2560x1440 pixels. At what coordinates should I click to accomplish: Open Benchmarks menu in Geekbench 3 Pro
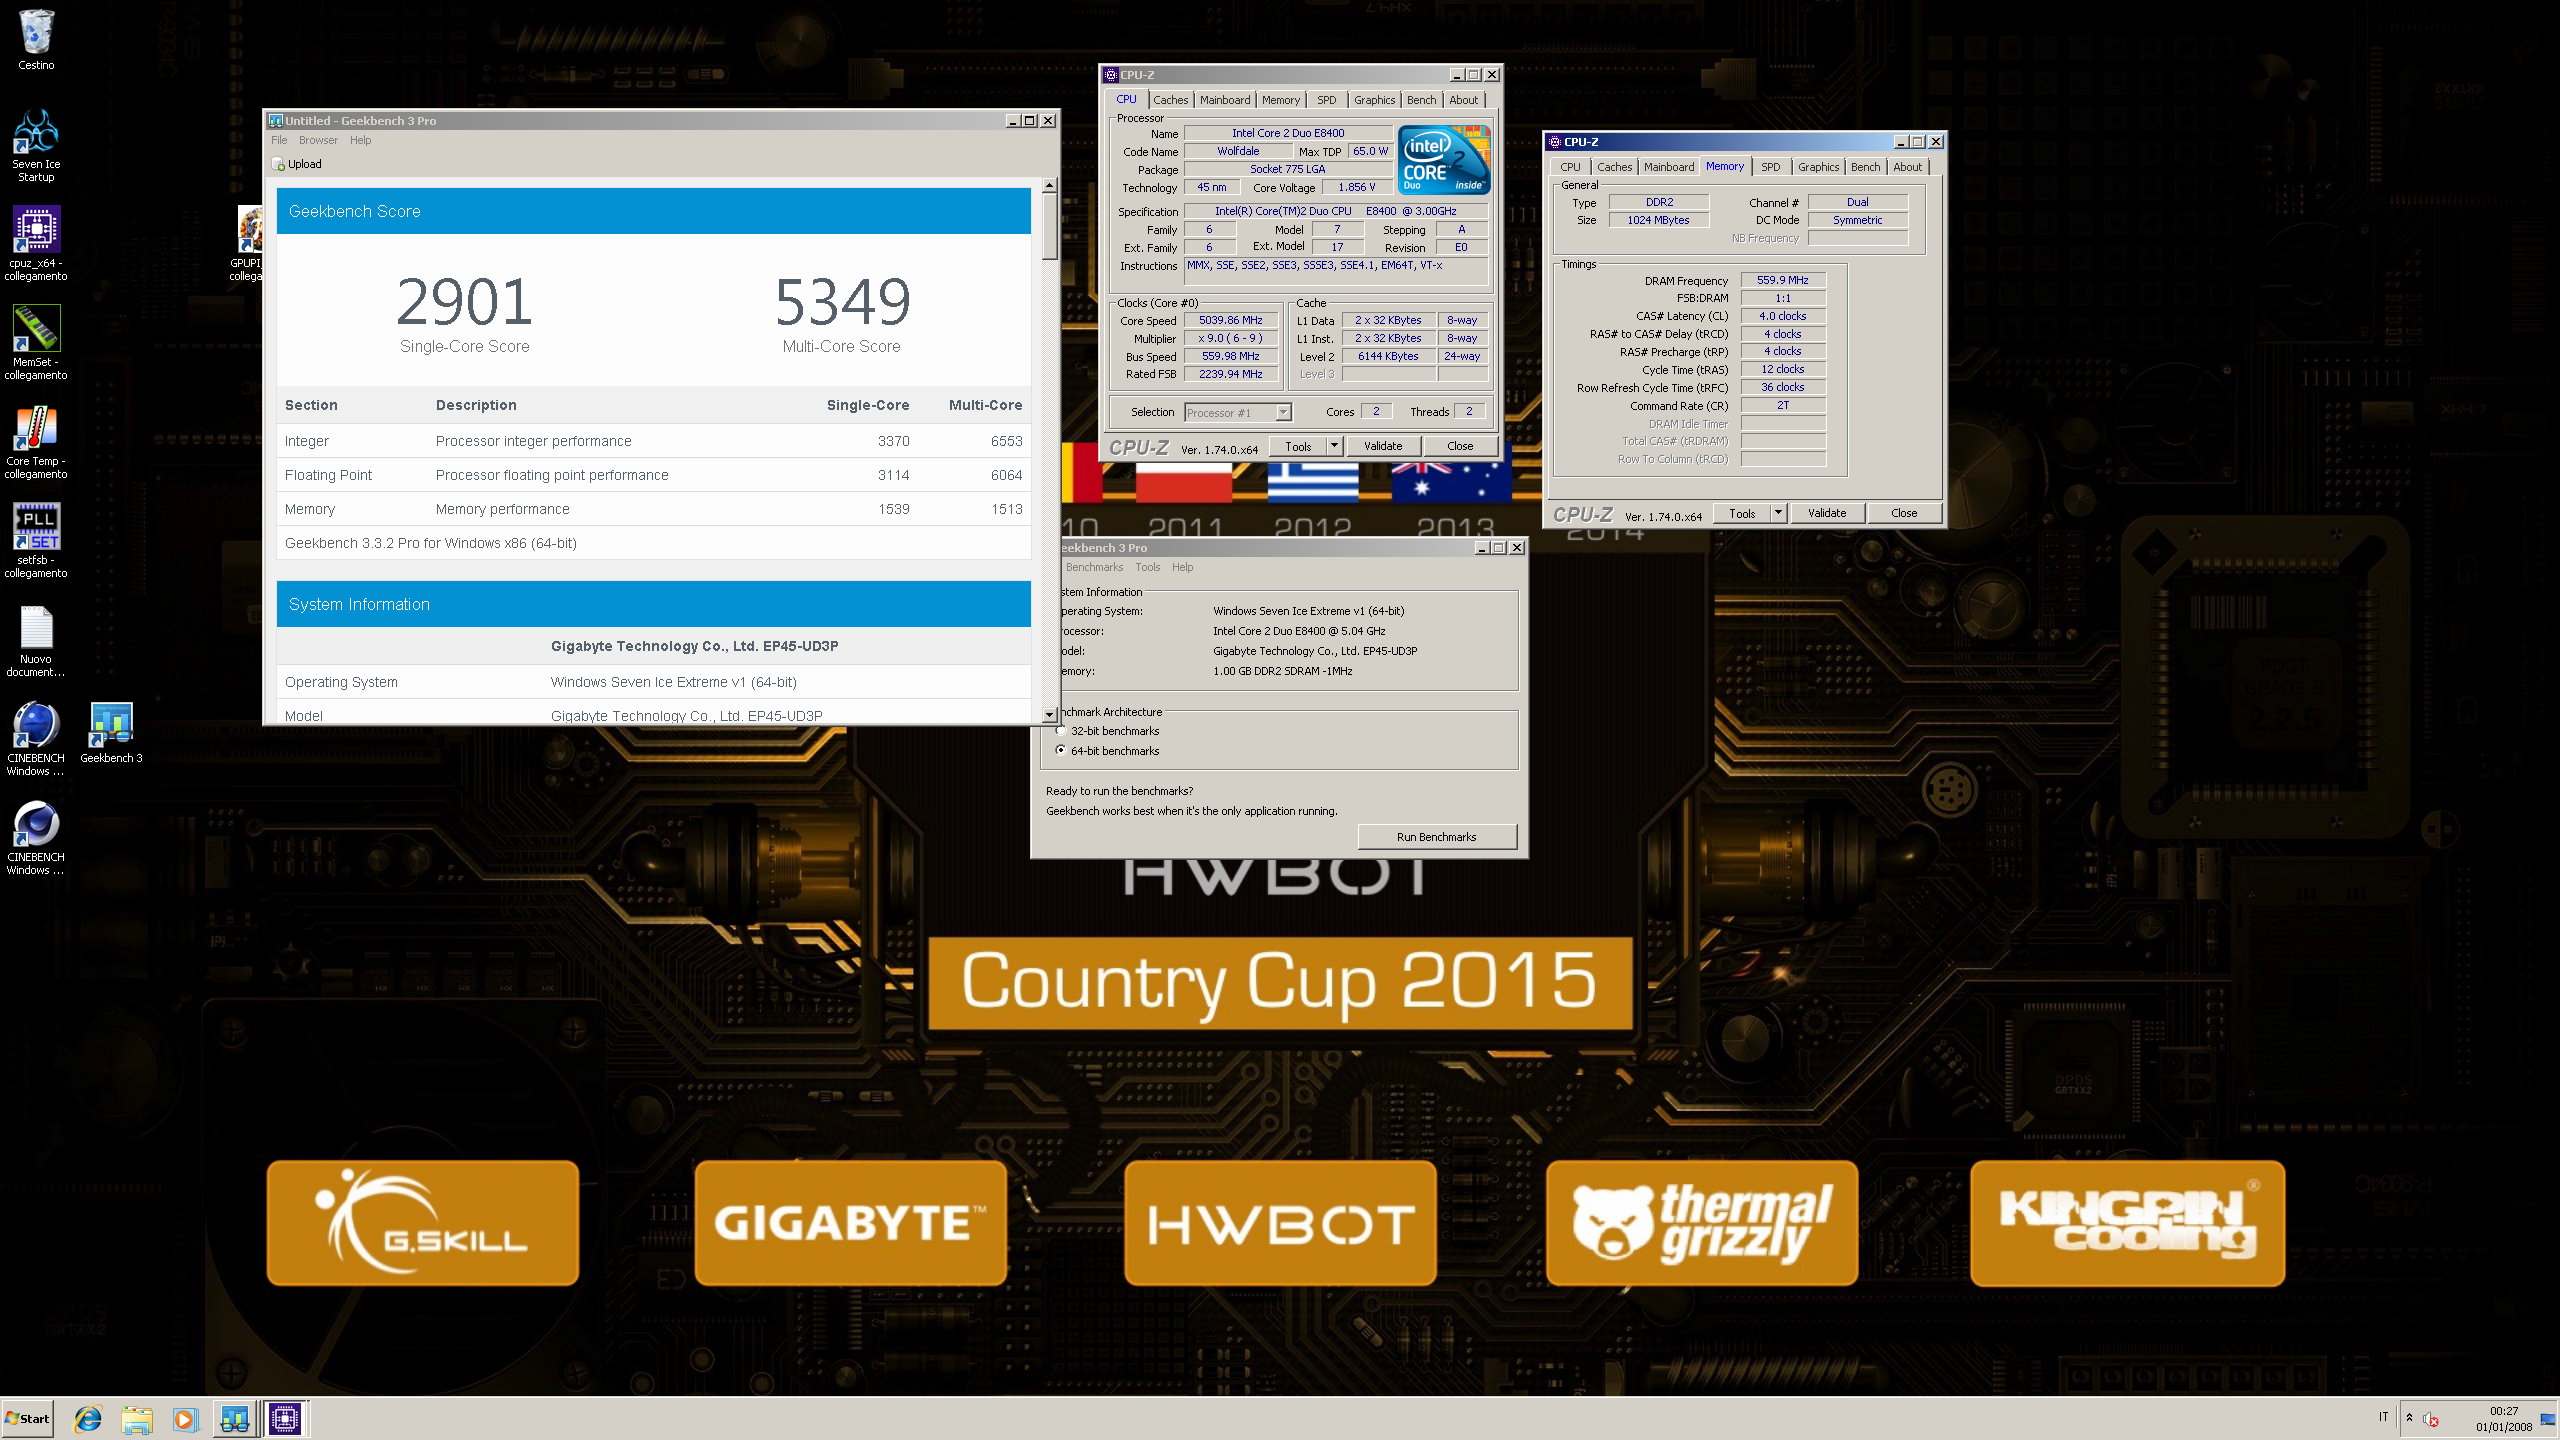[1094, 567]
